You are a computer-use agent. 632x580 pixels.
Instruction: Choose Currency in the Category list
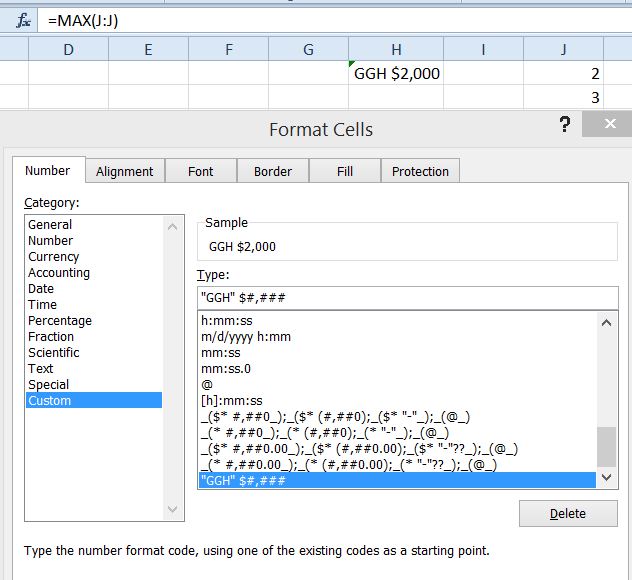[x=54, y=257]
